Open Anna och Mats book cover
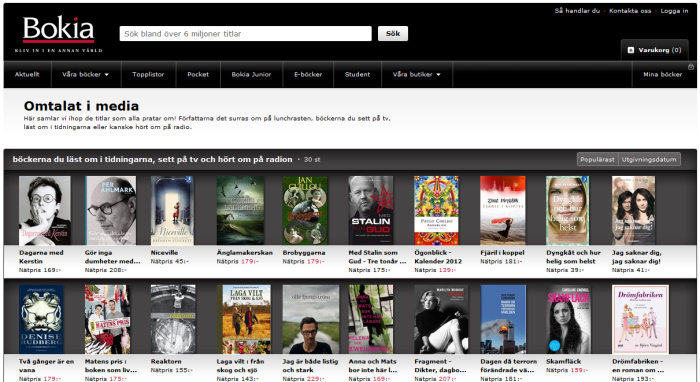The height and width of the screenshot is (382, 700). [371, 319]
